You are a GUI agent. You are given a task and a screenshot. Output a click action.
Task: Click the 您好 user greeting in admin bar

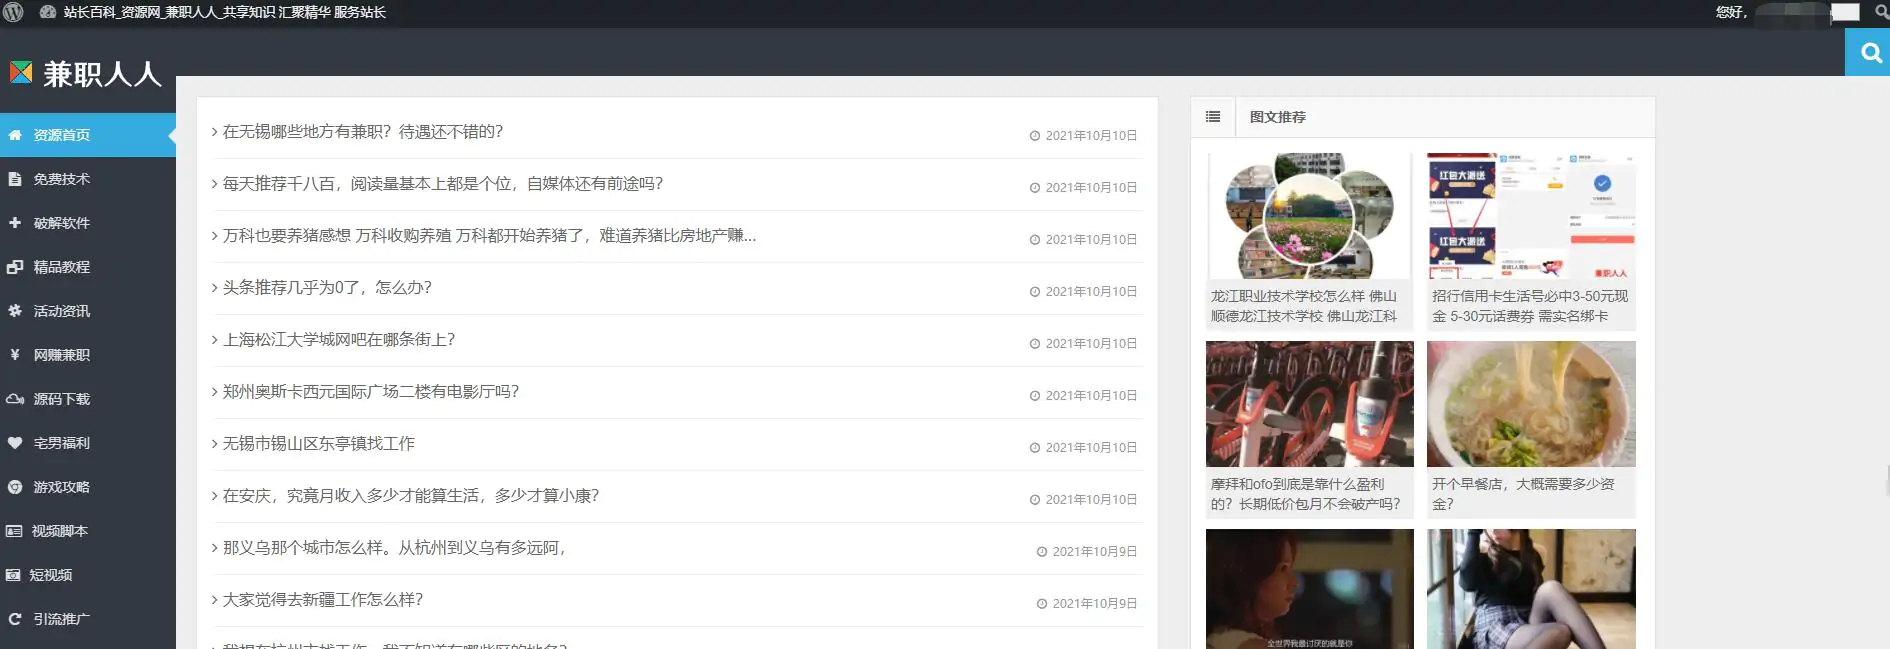(x=1731, y=12)
